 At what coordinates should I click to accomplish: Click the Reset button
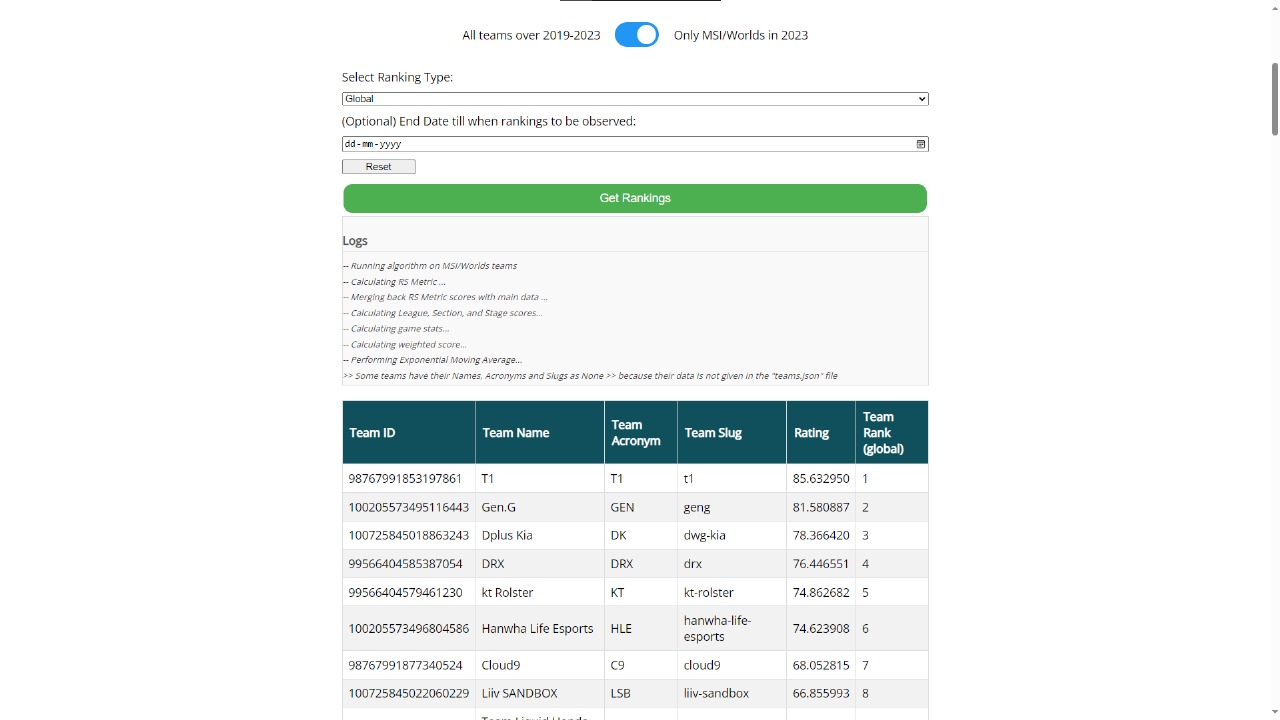tap(379, 167)
